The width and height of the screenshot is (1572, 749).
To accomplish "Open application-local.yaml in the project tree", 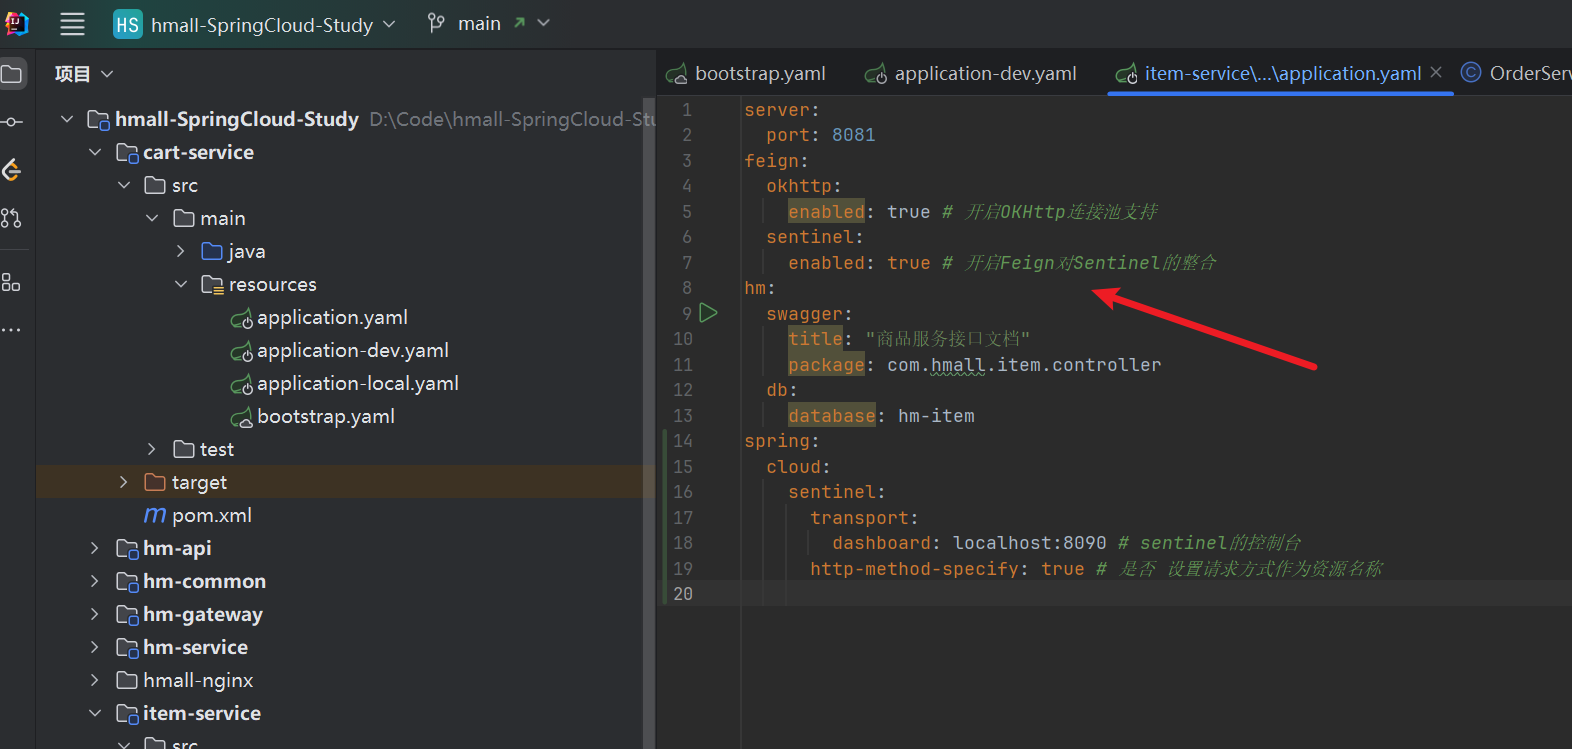I will pos(357,384).
